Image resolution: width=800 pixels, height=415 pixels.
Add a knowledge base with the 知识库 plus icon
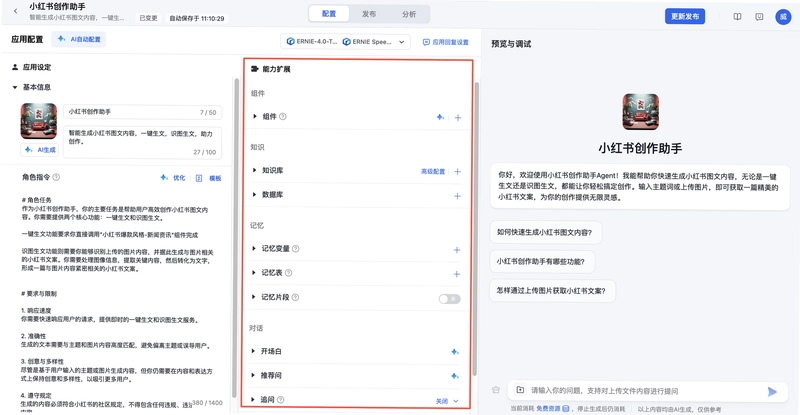(x=457, y=172)
